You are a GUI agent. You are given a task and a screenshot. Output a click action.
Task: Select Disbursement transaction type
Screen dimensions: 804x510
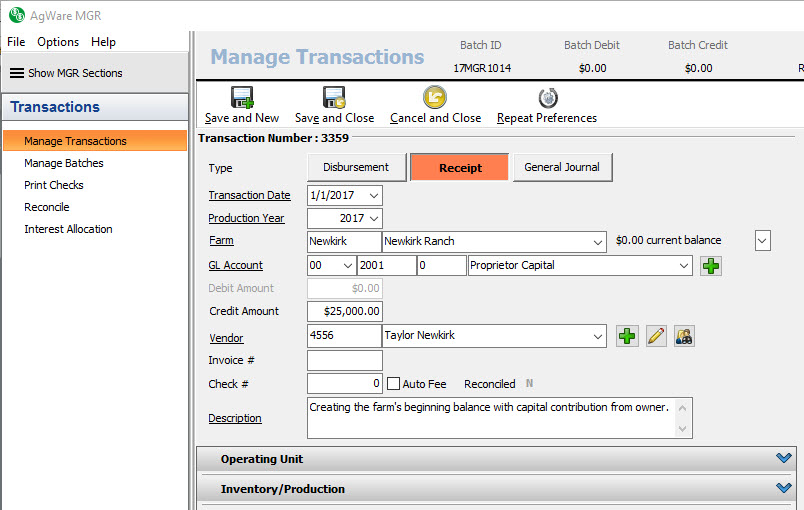point(356,168)
